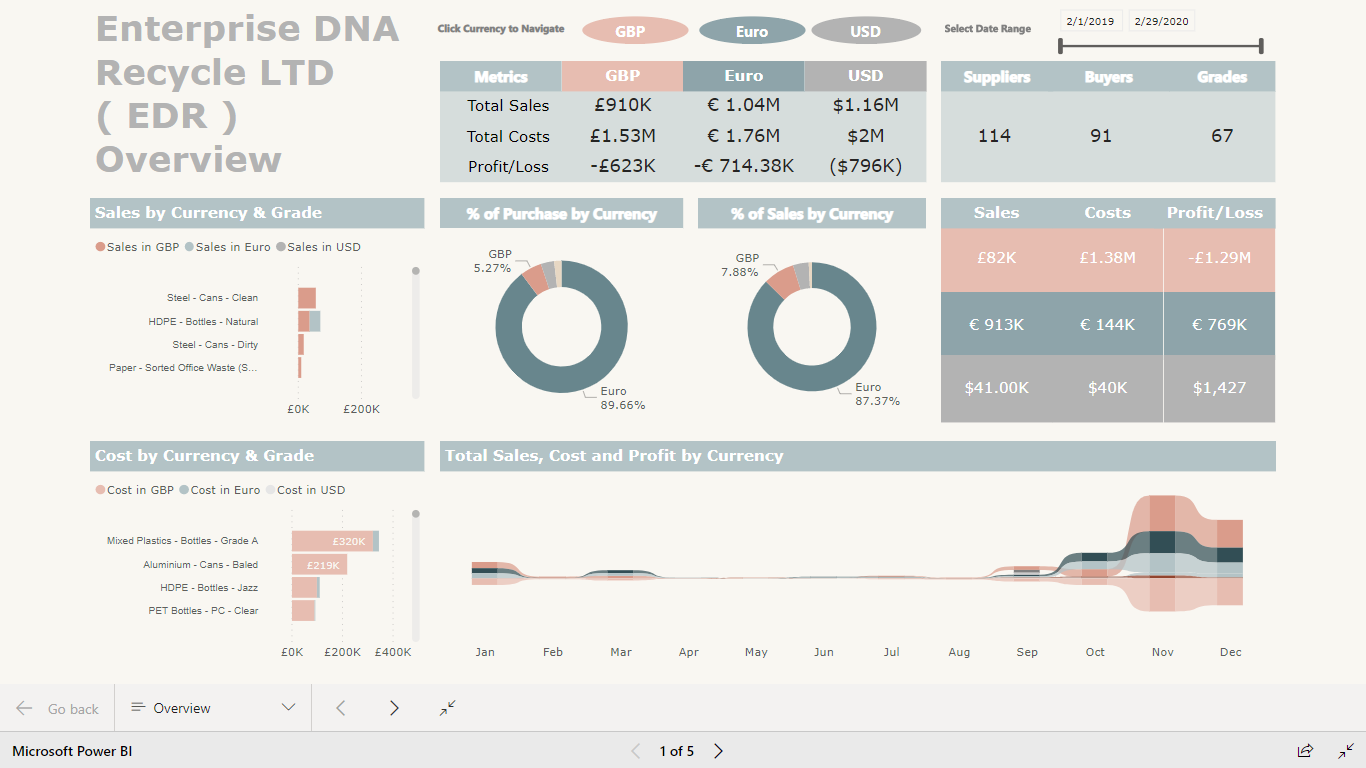Go to next page in navigation bar
The width and height of the screenshot is (1366, 768).
click(394, 708)
